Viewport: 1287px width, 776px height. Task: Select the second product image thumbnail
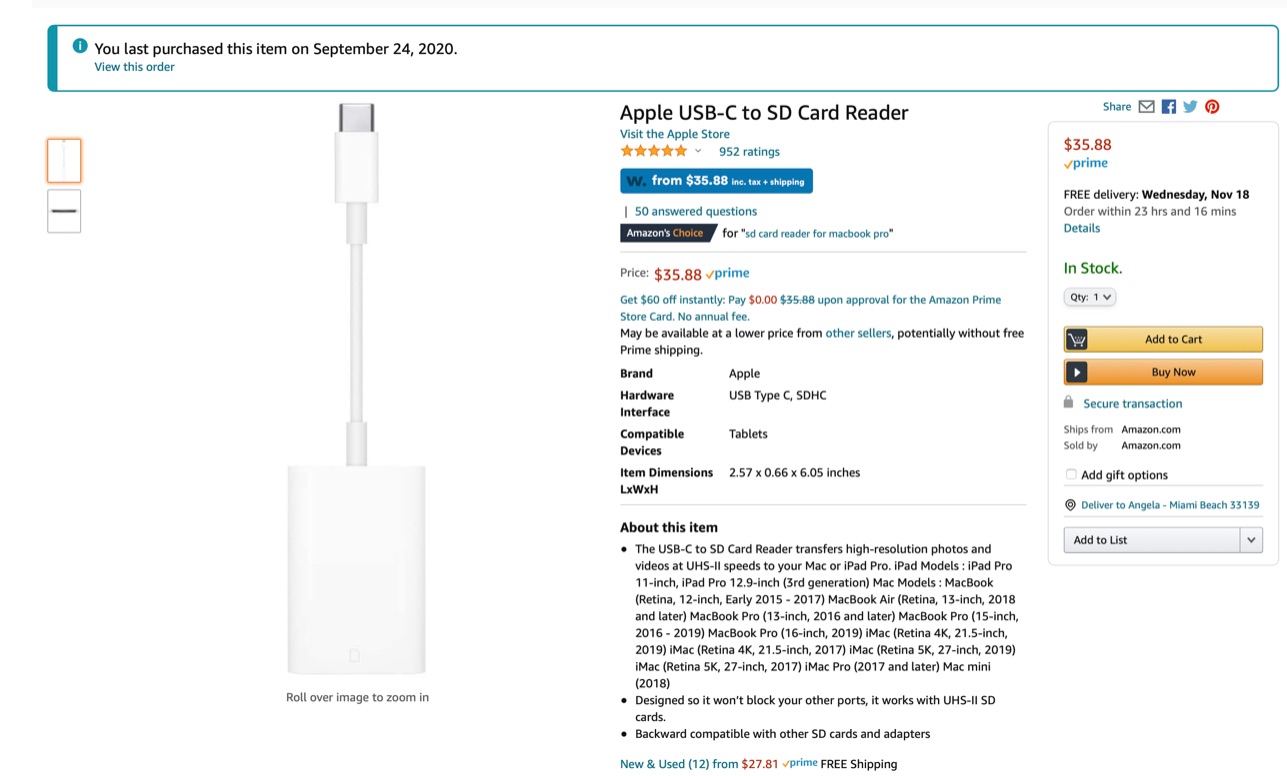64,211
